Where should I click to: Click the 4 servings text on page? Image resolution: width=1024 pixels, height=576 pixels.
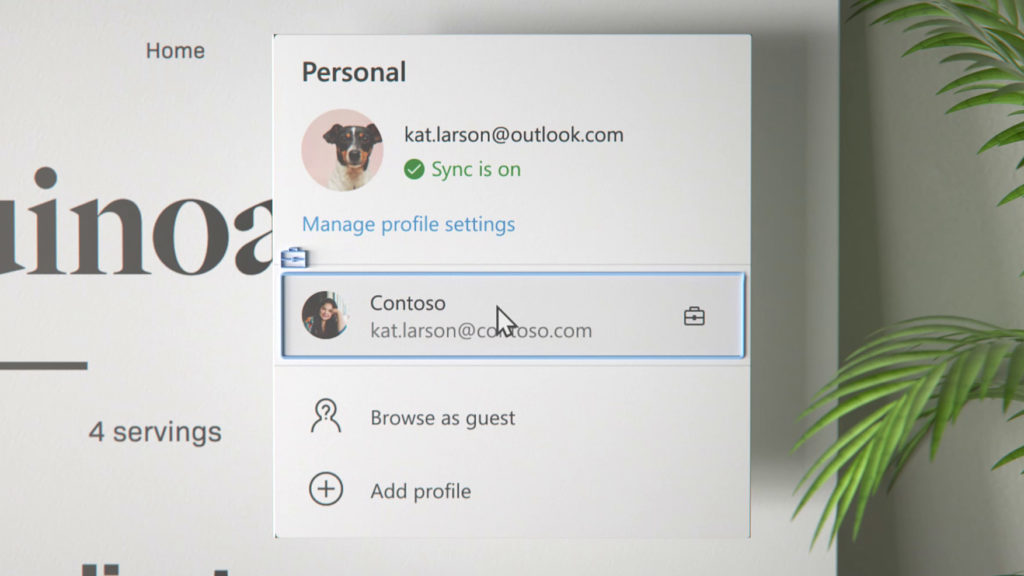coord(155,432)
